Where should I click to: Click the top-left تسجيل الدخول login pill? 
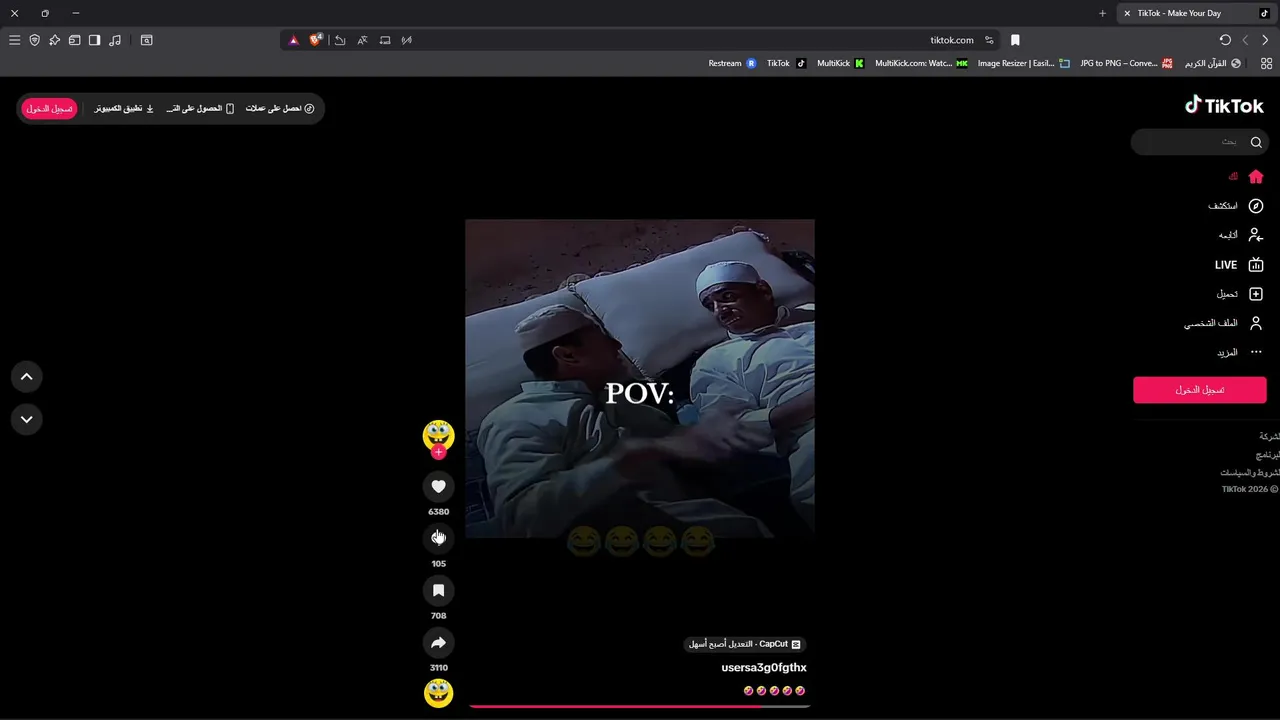coord(49,108)
